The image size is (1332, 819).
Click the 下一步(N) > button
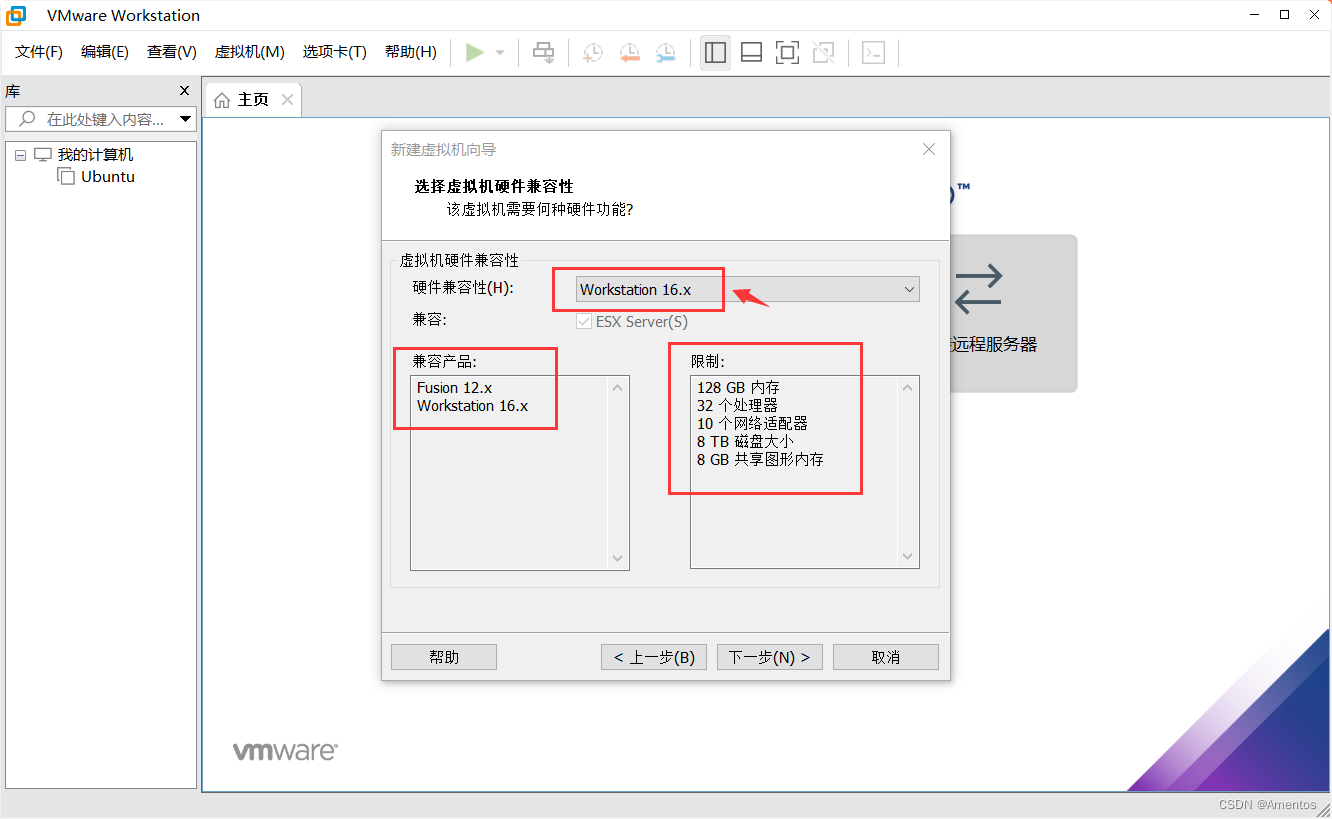pyautogui.click(x=769, y=657)
